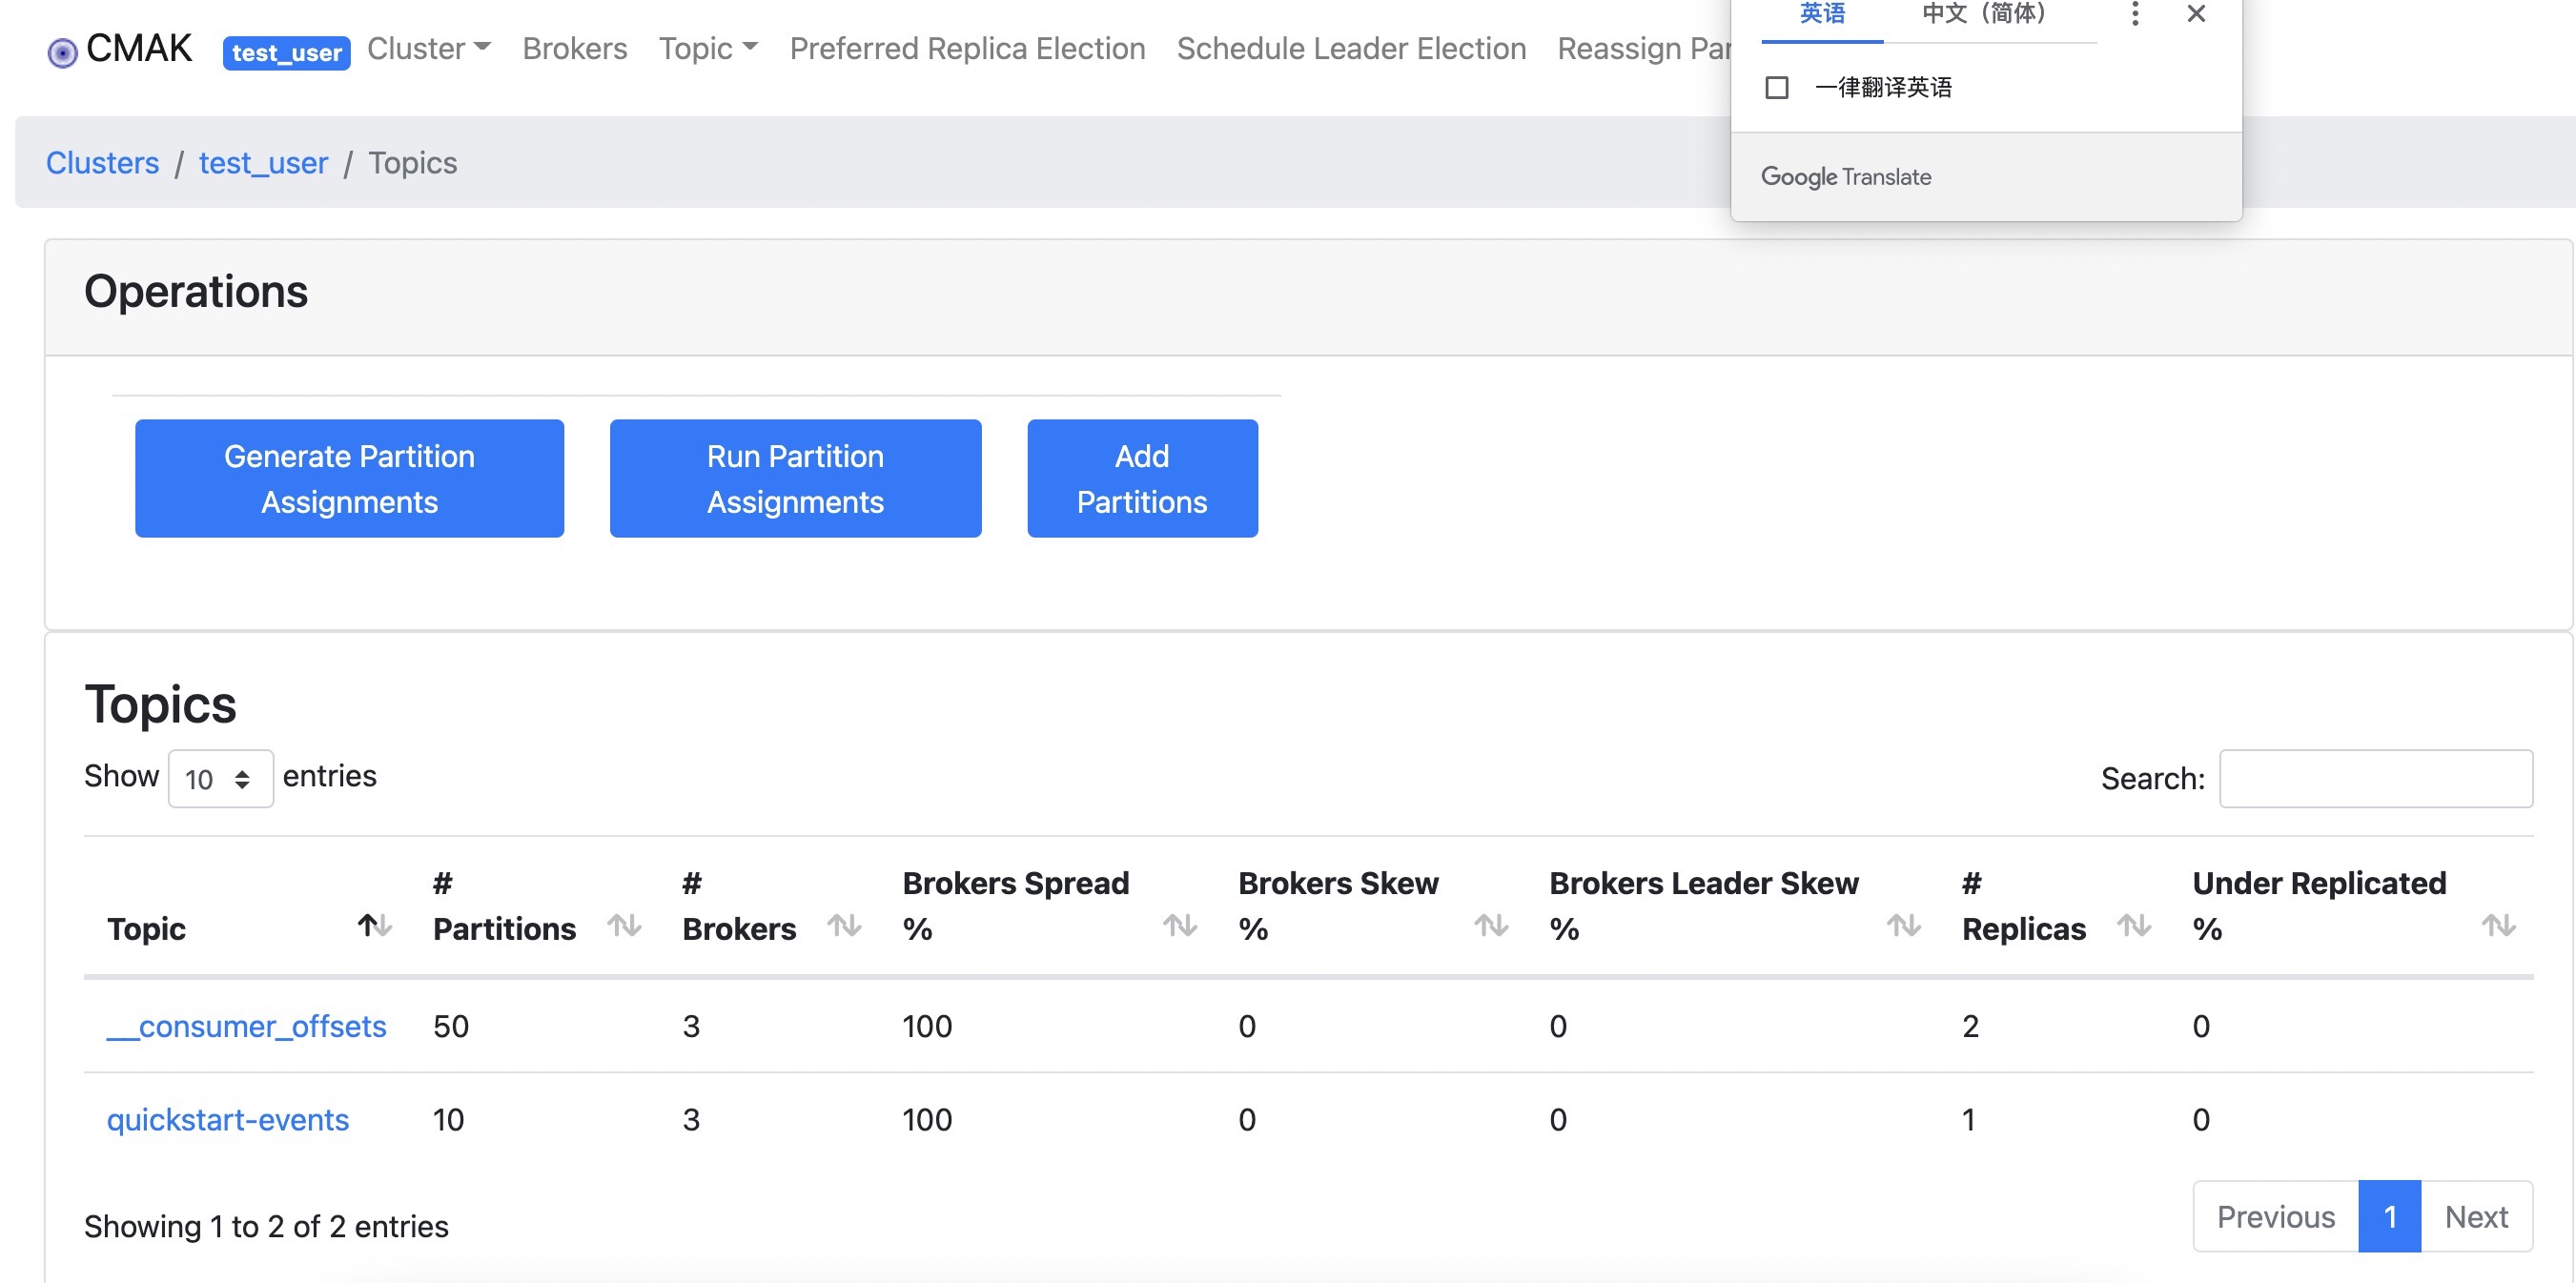Sort table by Topic column arrow
2576x1283 pixels.
pos(375,925)
